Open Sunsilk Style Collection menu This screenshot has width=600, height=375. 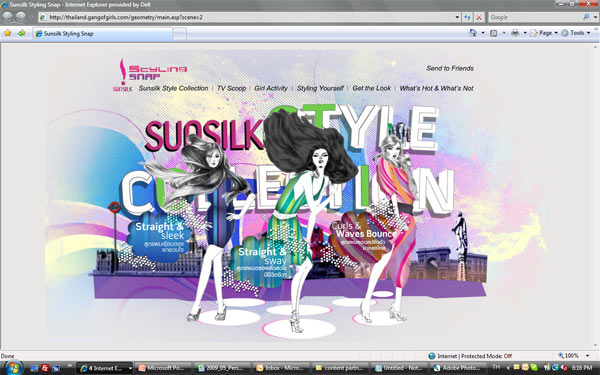173,88
